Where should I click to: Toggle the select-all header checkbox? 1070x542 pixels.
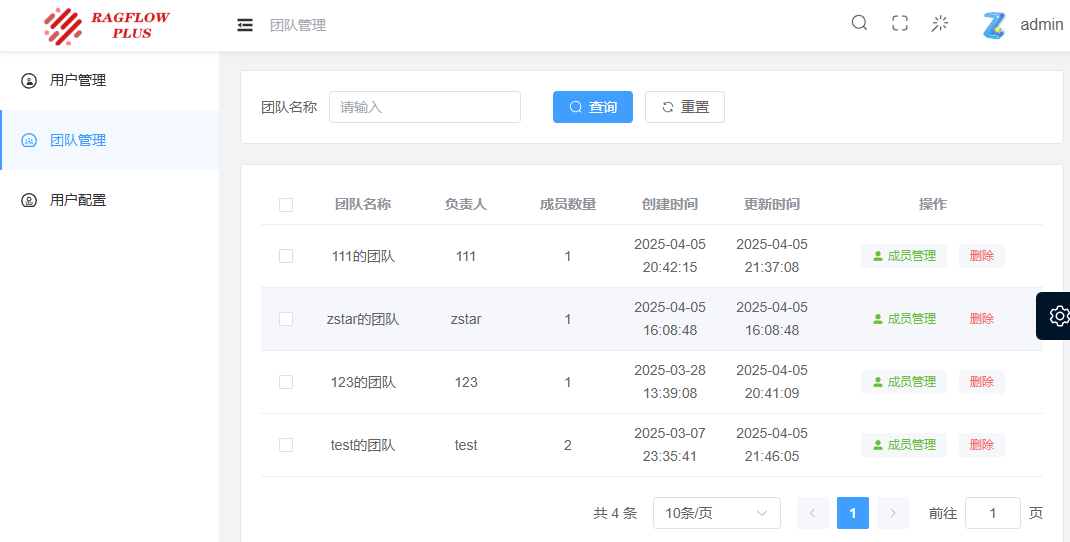coord(286,205)
